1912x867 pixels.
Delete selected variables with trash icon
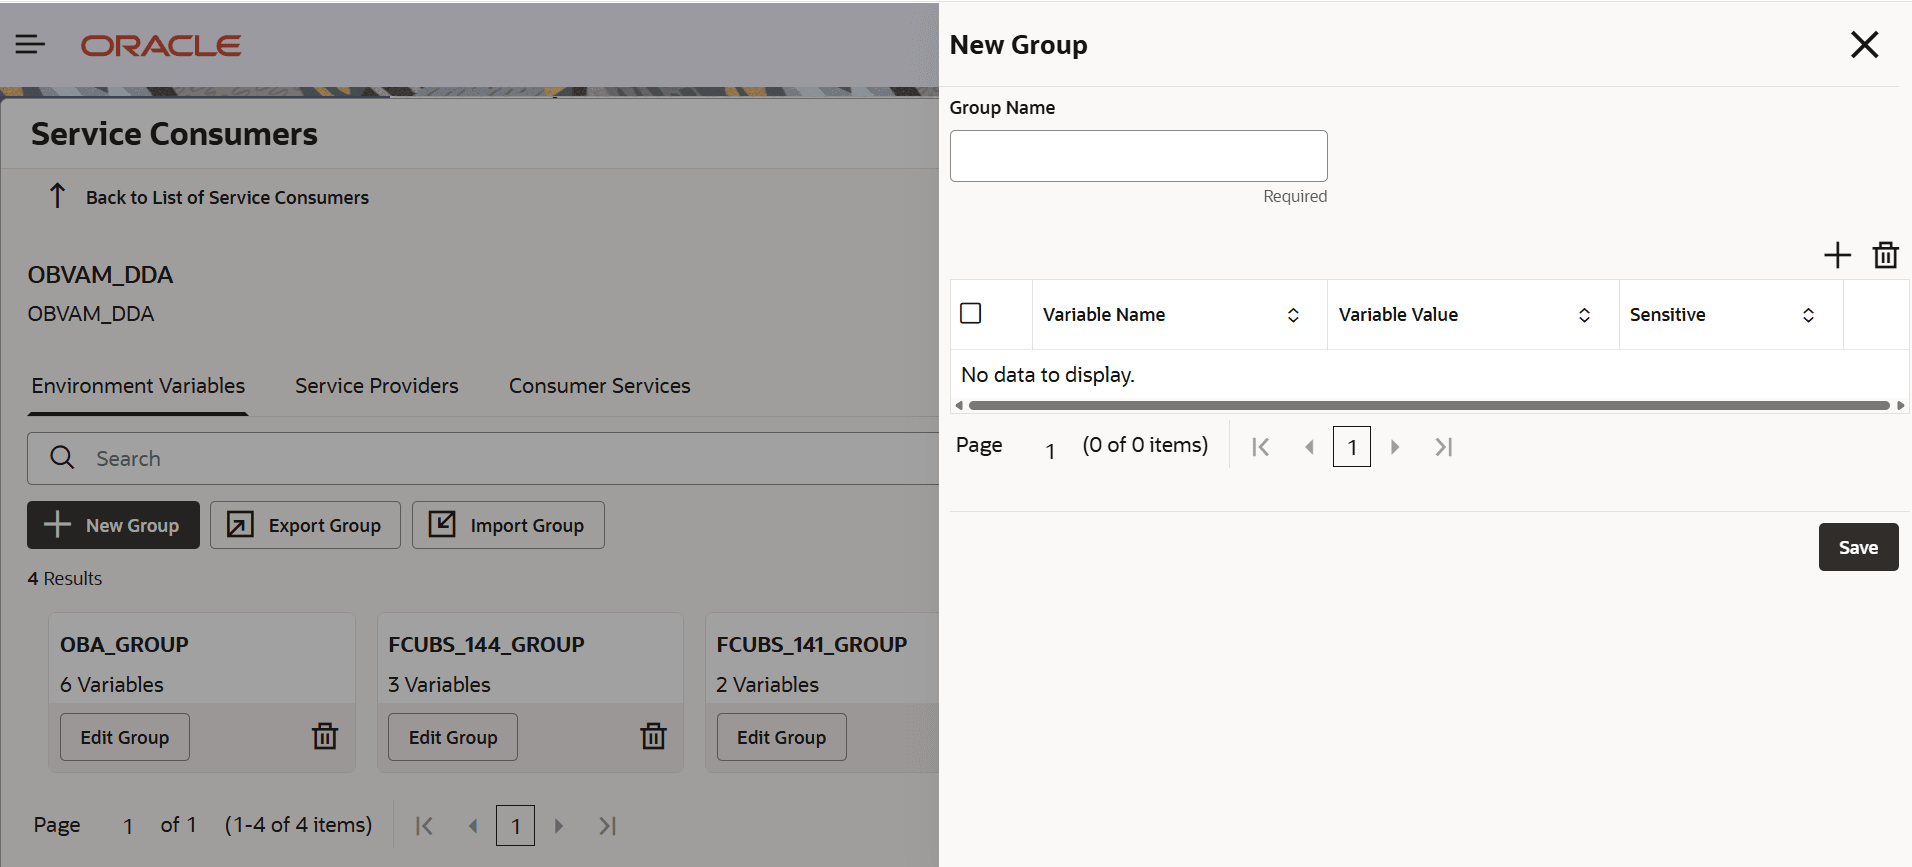click(1885, 255)
